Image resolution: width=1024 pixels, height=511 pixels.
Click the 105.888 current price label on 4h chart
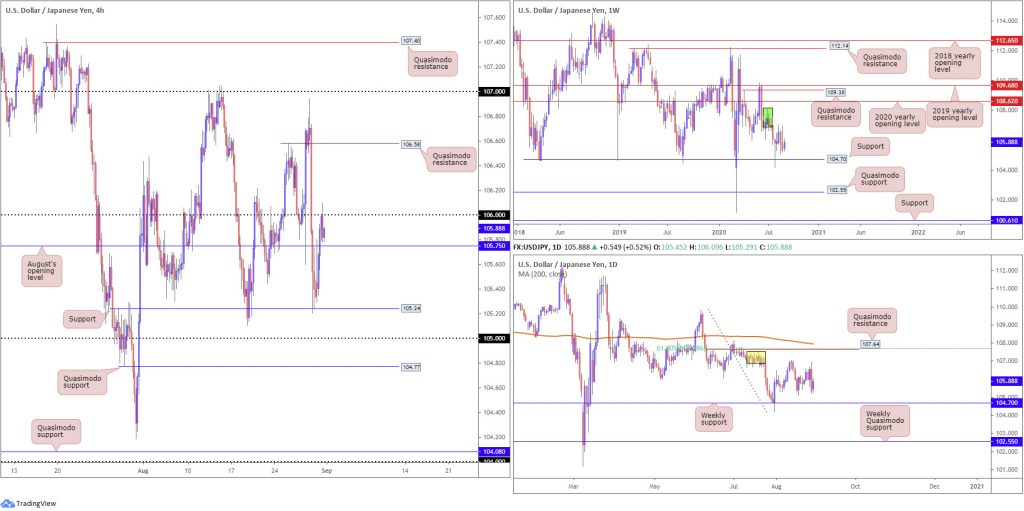point(493,228)
